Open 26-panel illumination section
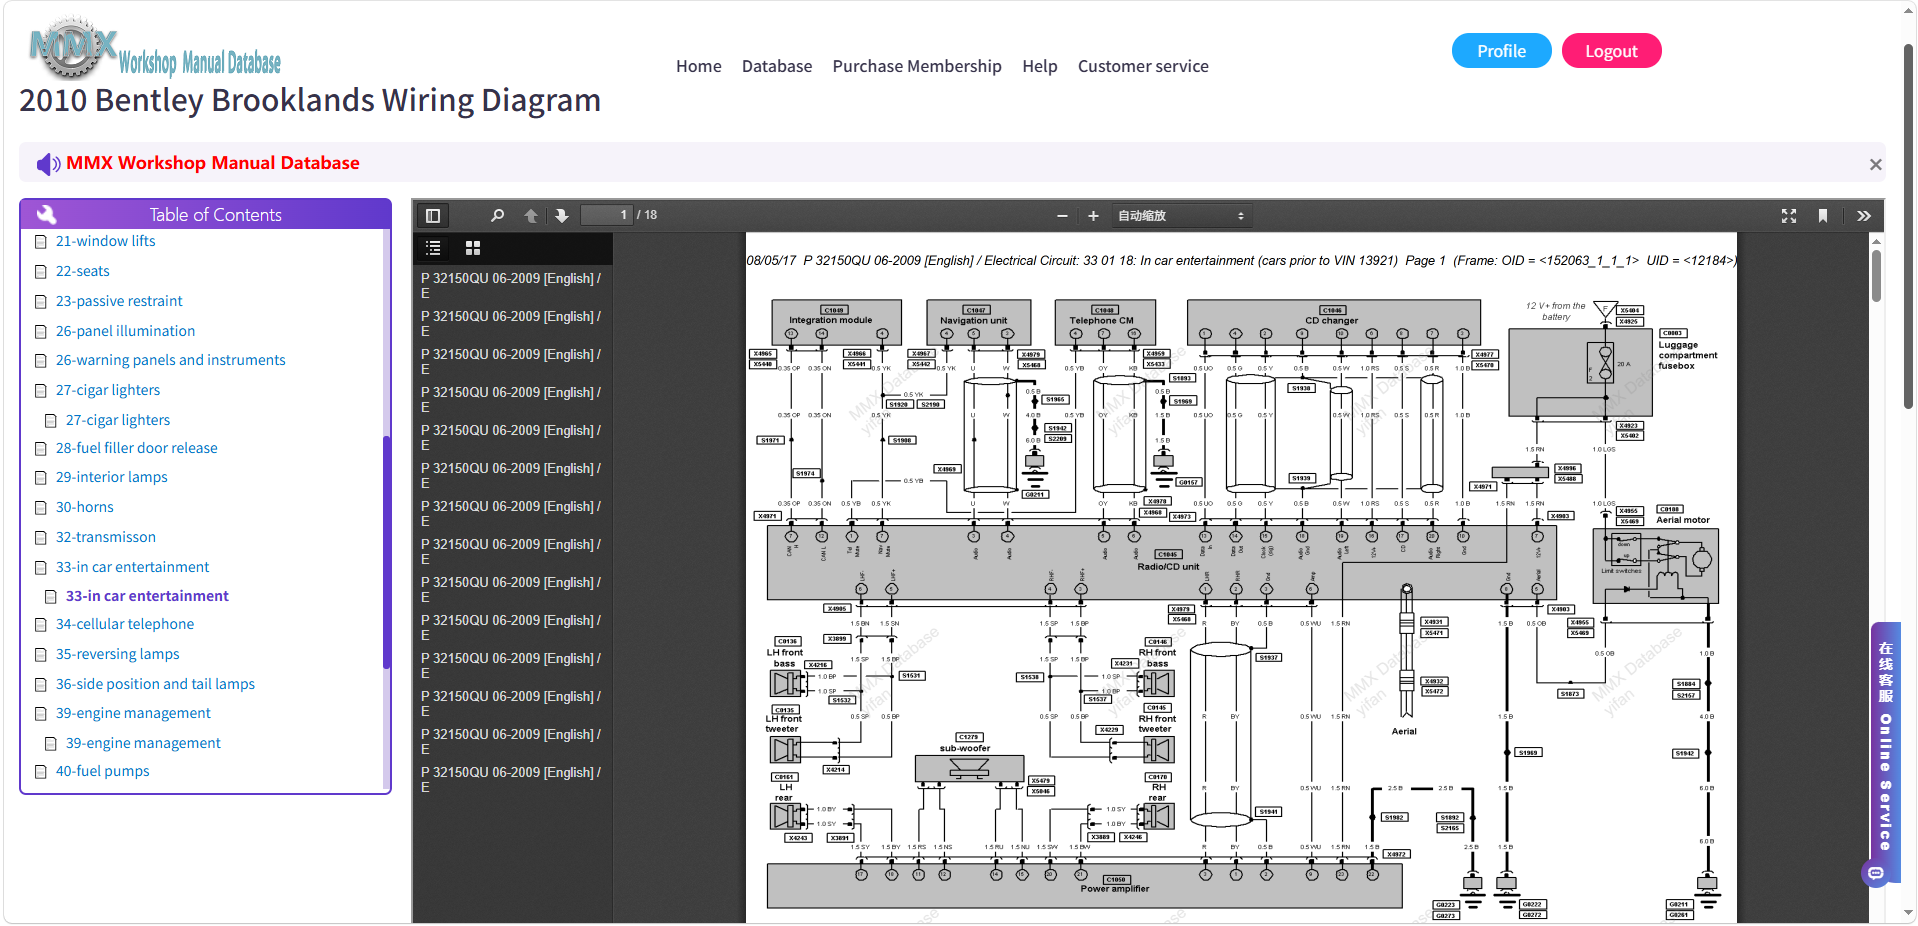1918x926 pixels. [x=125, y=331]
